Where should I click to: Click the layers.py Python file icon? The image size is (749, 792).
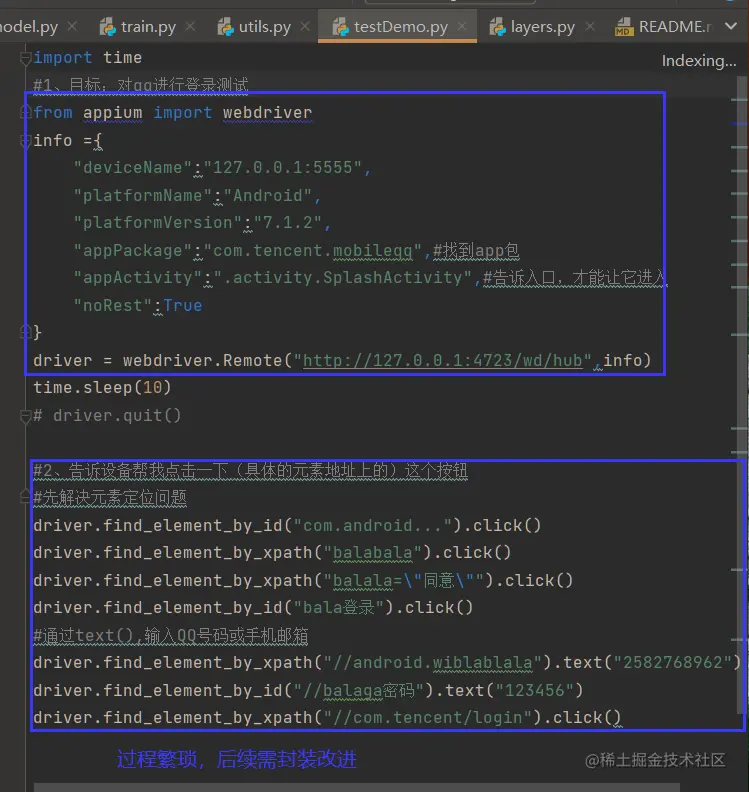[x=497, y=26]
